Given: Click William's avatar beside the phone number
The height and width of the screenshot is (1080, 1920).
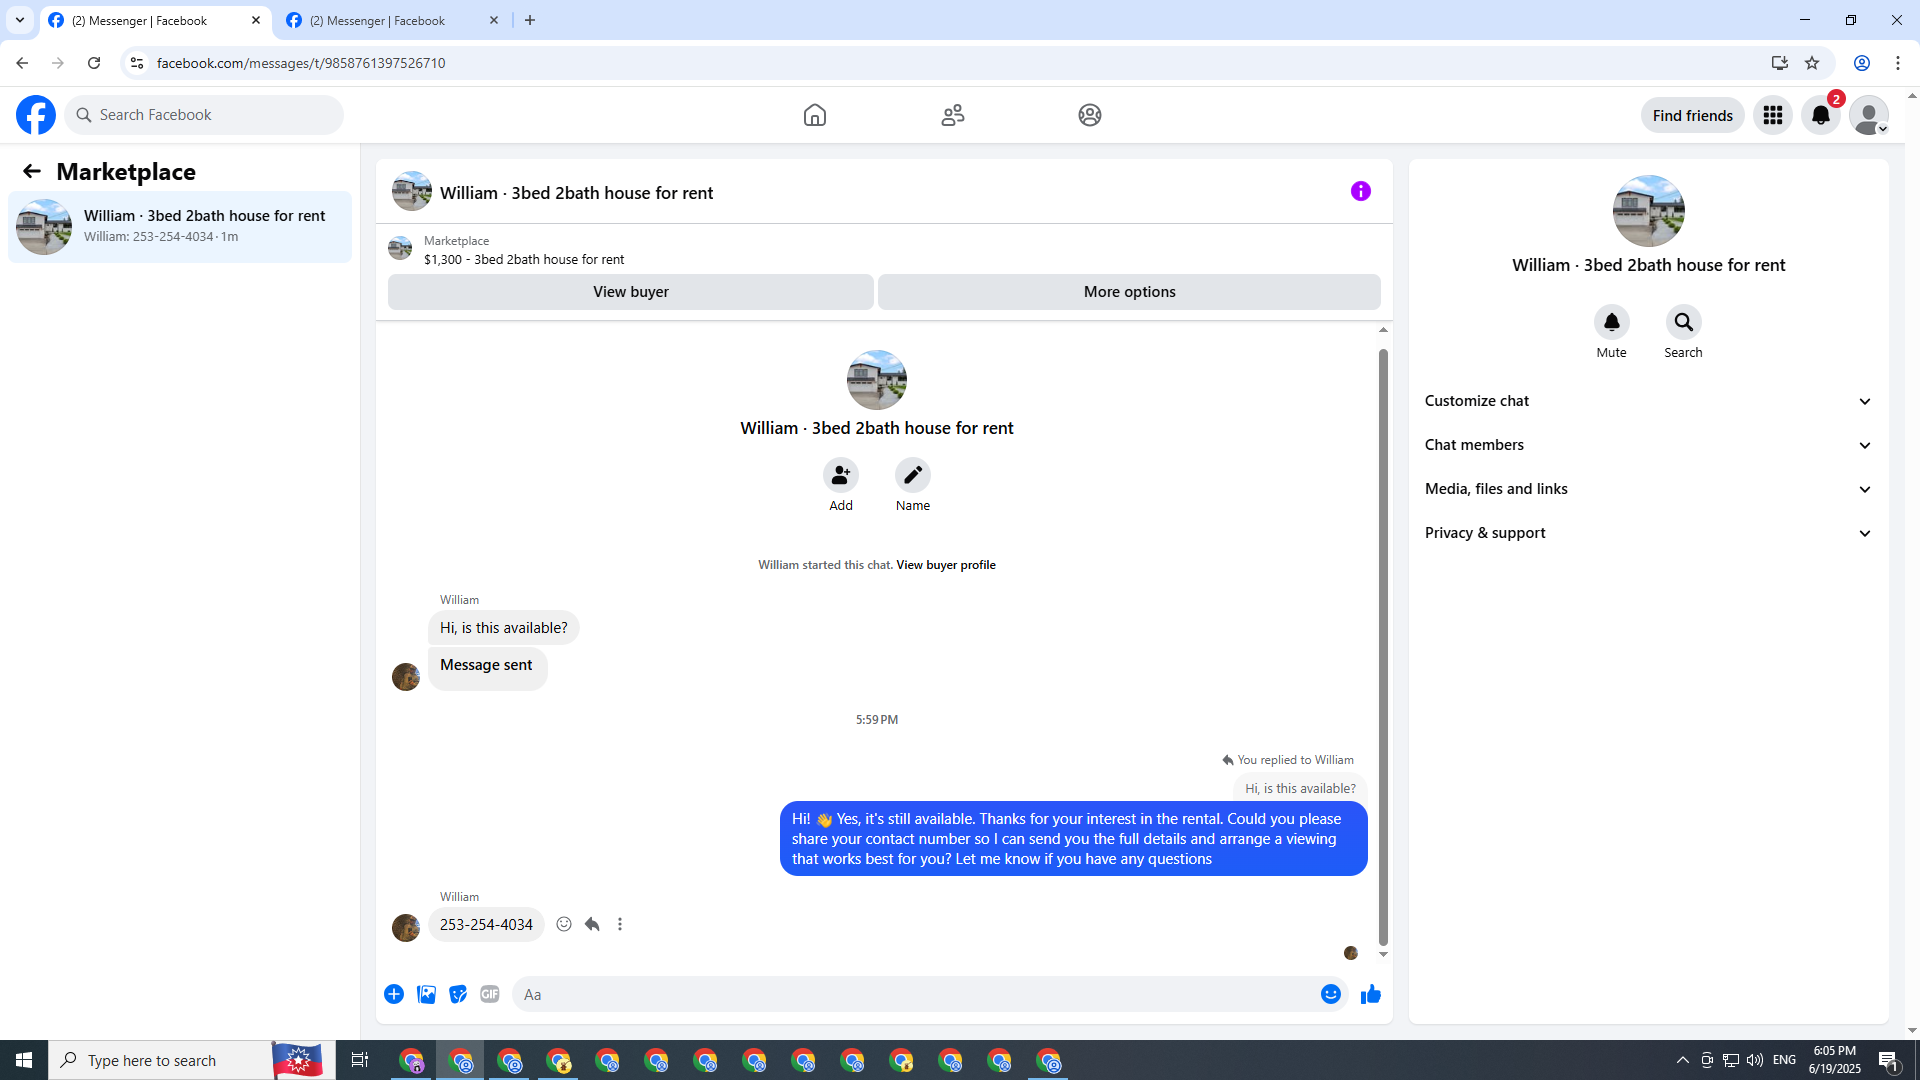Looking at the screenshot, I should coord(406,928).
